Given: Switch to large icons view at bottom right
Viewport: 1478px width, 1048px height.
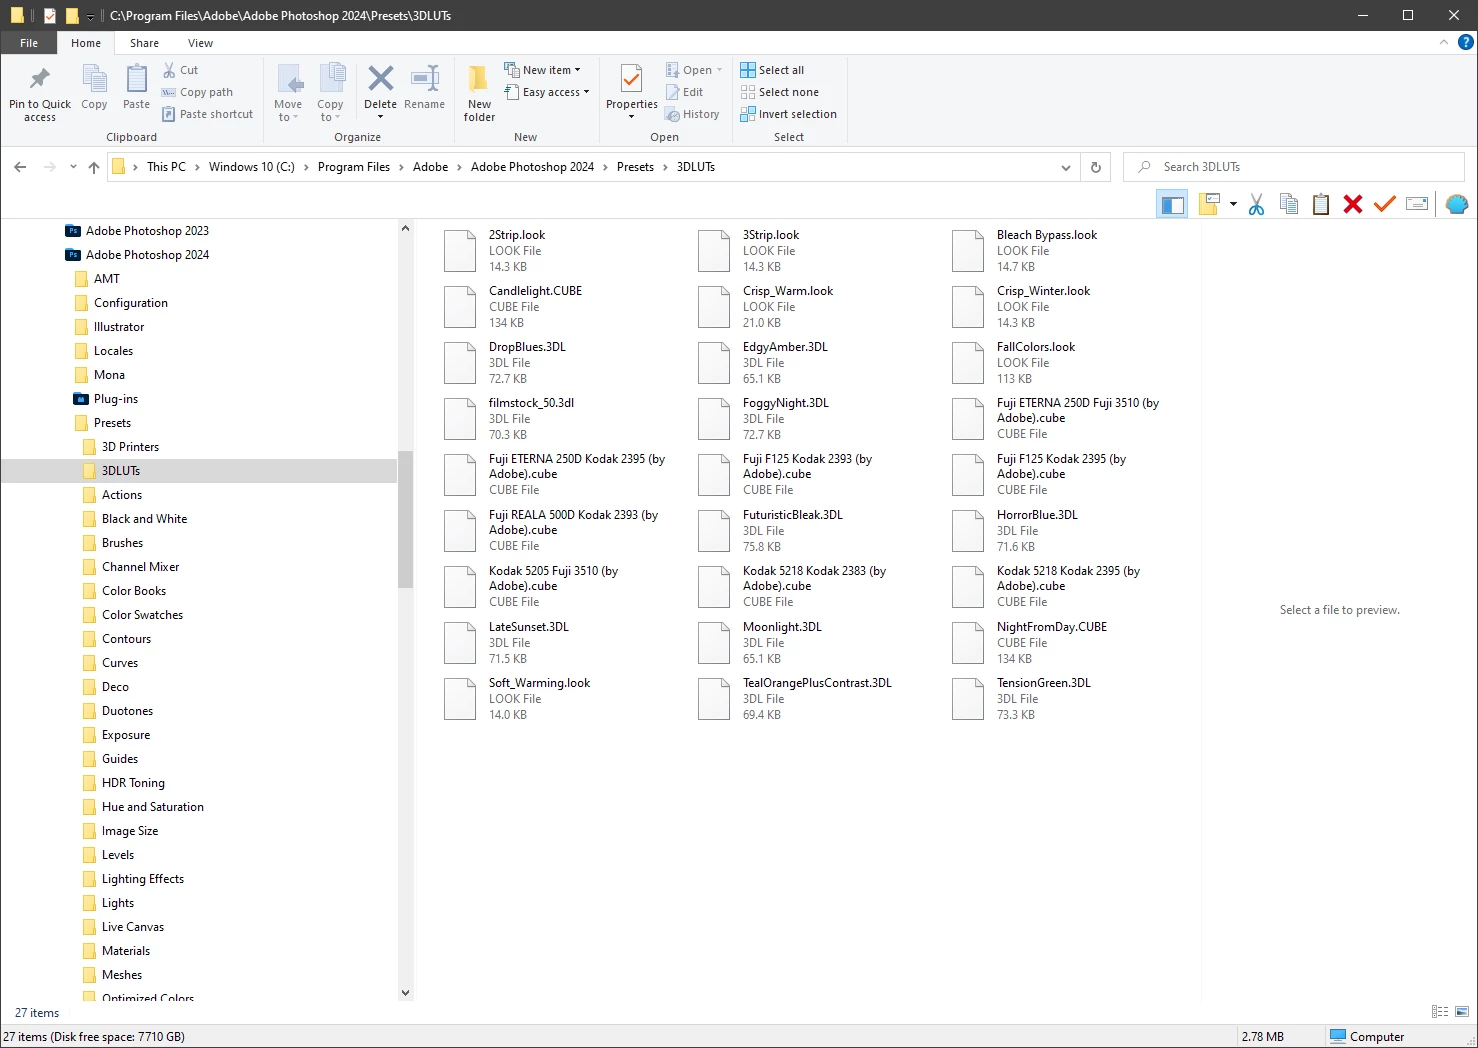Looking at the screenshot, I should pos(1462,1012).
